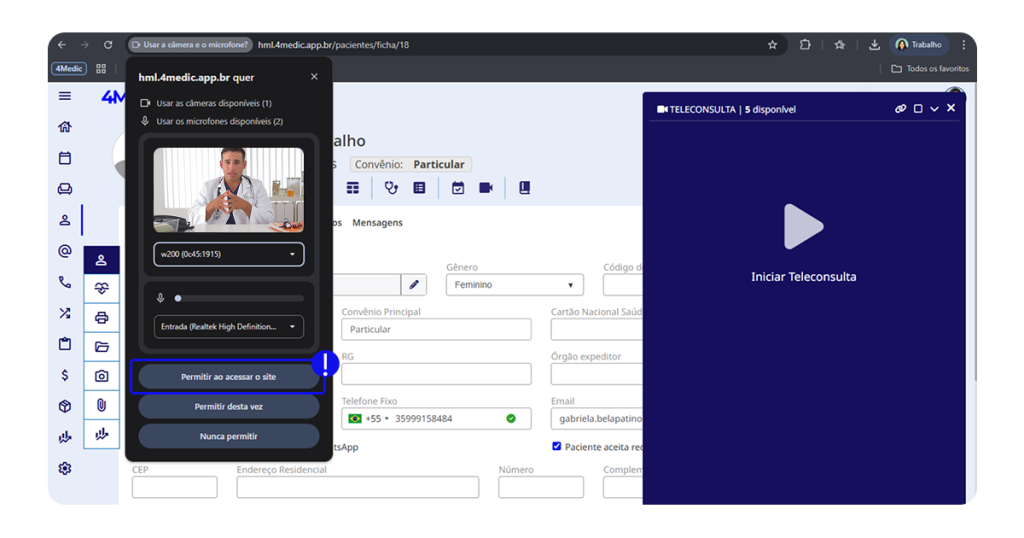The width and height of the screenshot is (1024, 538).
Task: Open the Realtek microphone input dropdown
Action: click(x=228, y=326)
